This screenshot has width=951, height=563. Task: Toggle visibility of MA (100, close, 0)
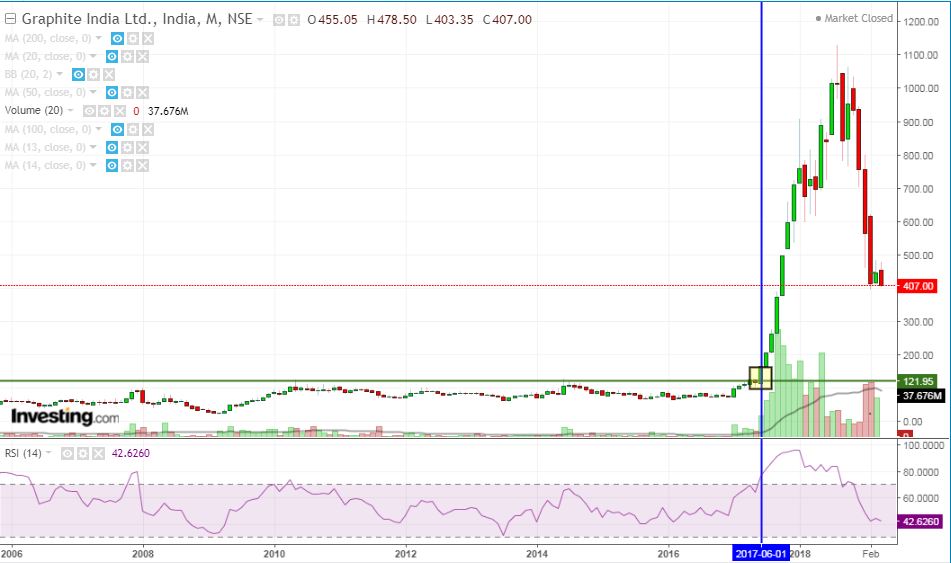point(117,129)
